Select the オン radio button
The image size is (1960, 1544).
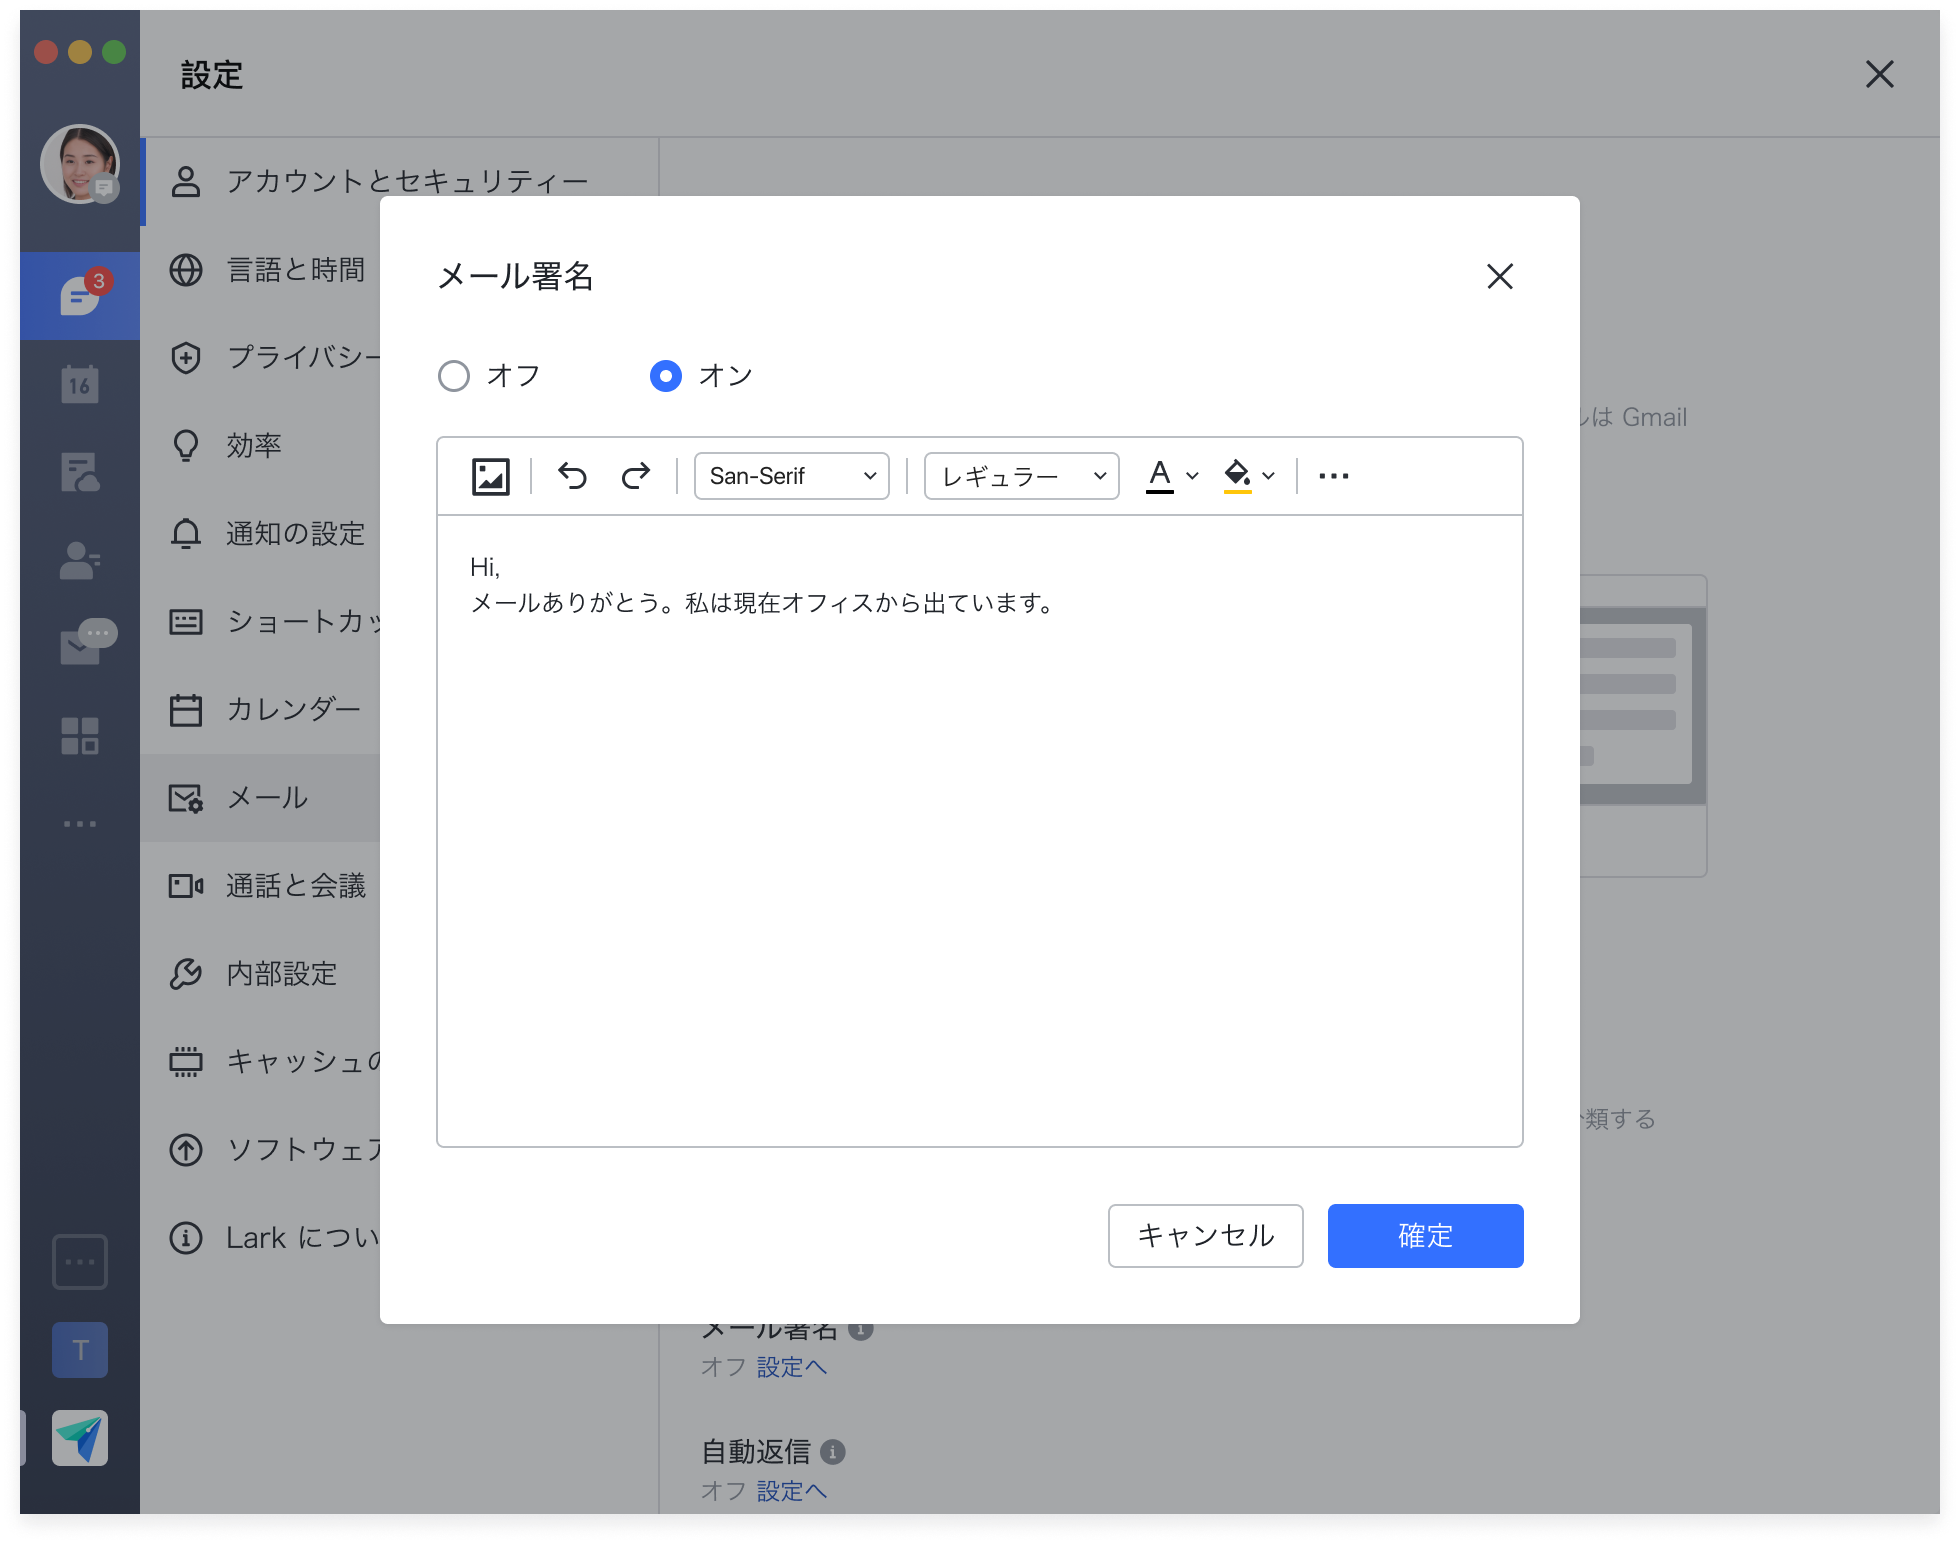(x=666, y=376)
